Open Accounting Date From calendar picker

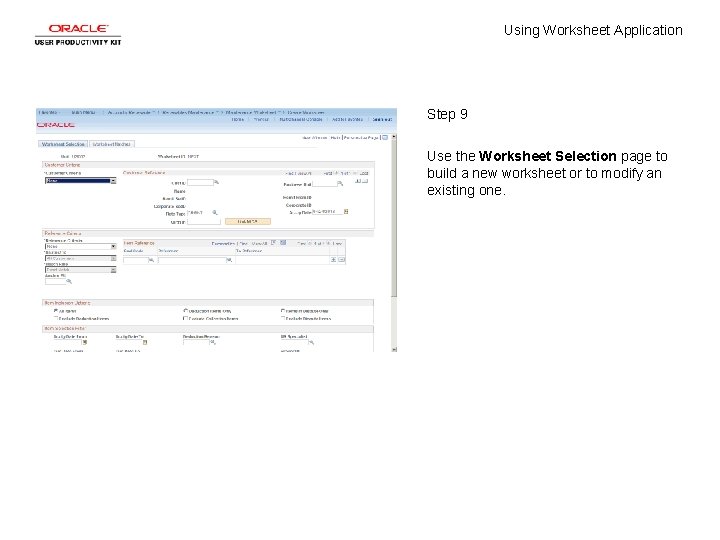coord(84,343)
